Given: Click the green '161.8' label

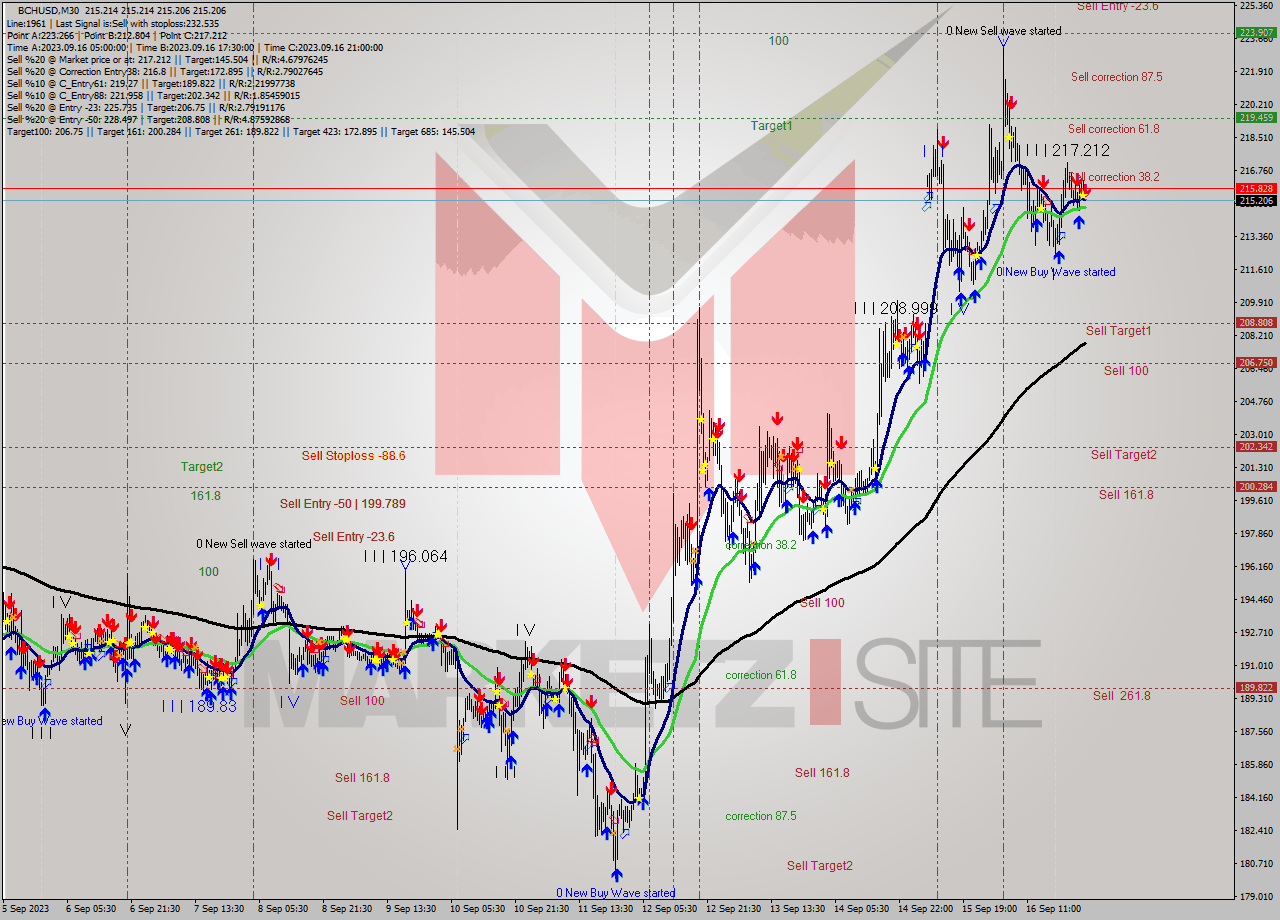Looking at the screenshot, I should [x=205, y=496].
